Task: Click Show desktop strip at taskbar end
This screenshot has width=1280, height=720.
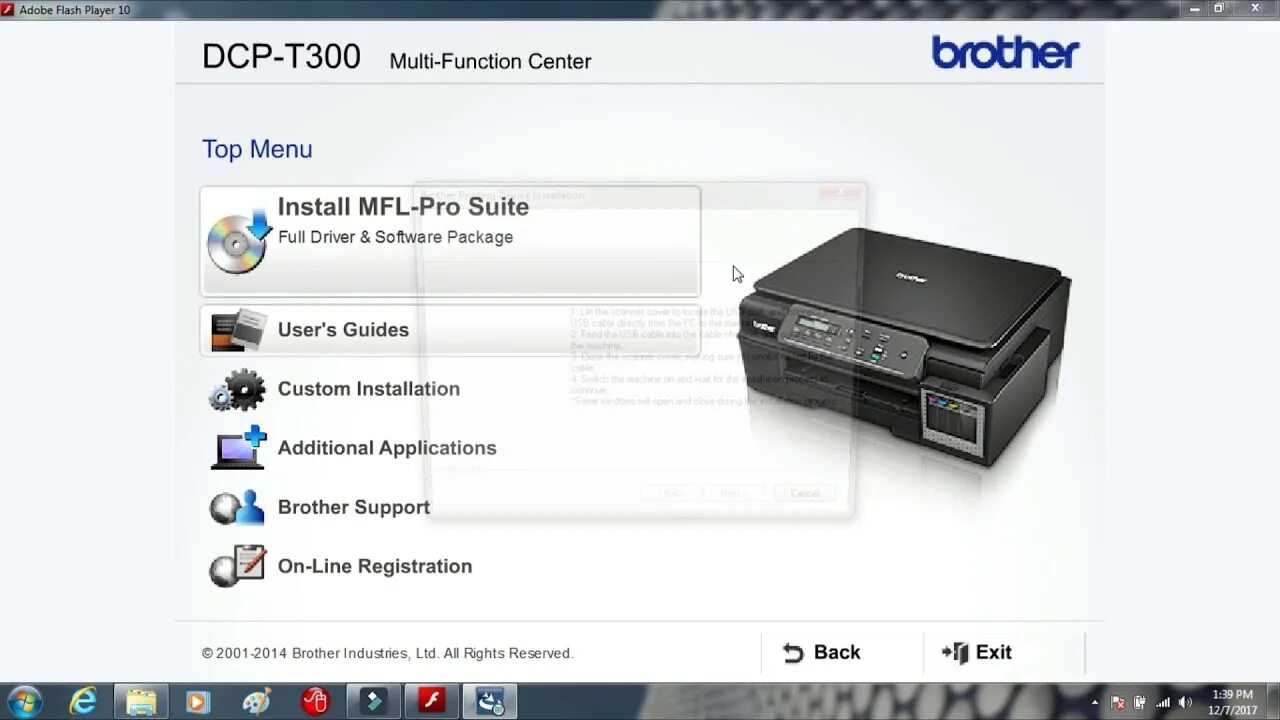Action: [1273, 702]
